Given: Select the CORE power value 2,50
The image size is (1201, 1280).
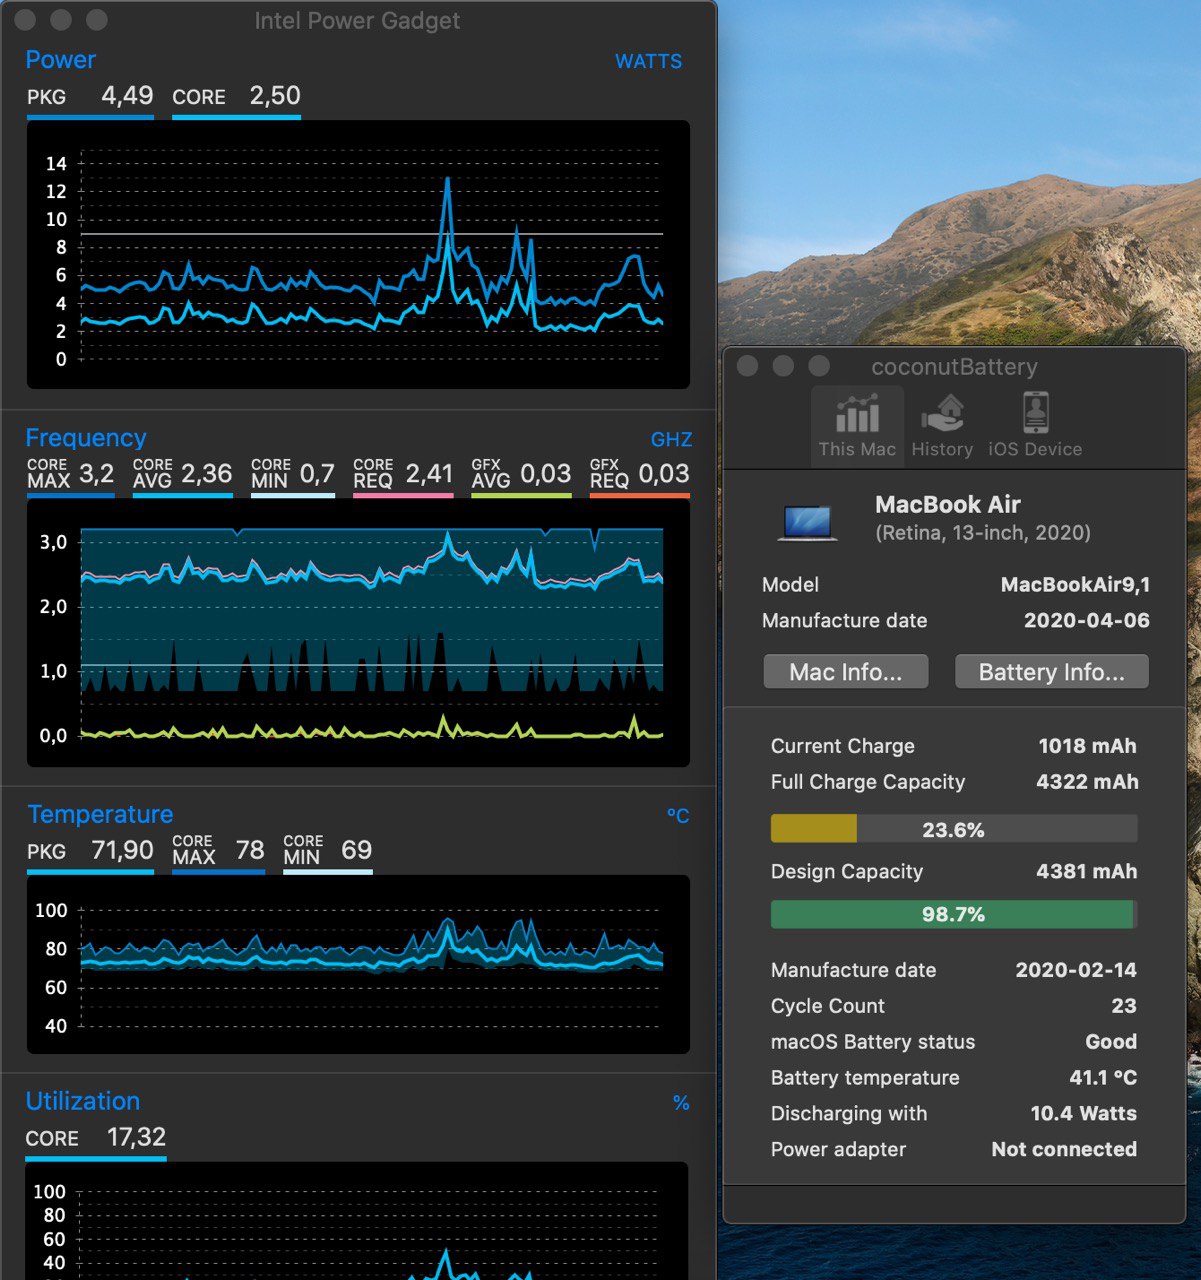Looking at the screenshot, I should [275, 96].
